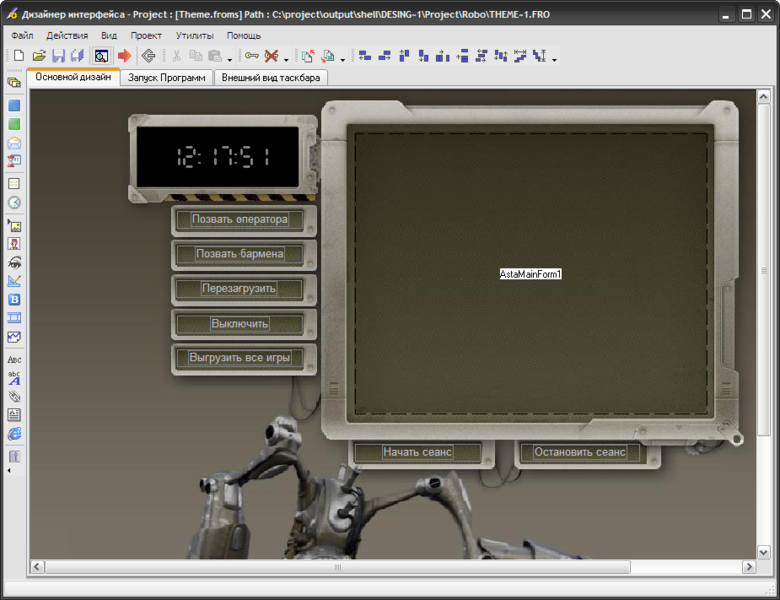
Task: Select the digital clock display 12:17:51
Action: [218, 157]
